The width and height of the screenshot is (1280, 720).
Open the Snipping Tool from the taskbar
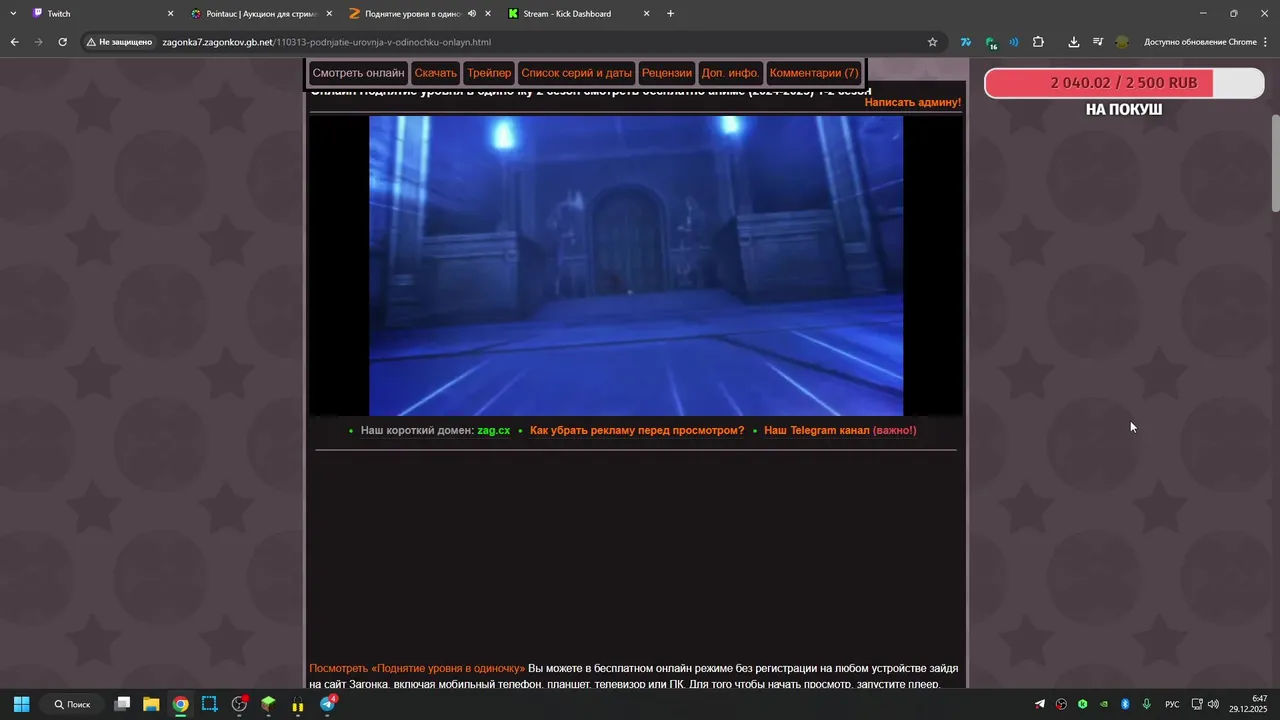click(x=210, y=704)
